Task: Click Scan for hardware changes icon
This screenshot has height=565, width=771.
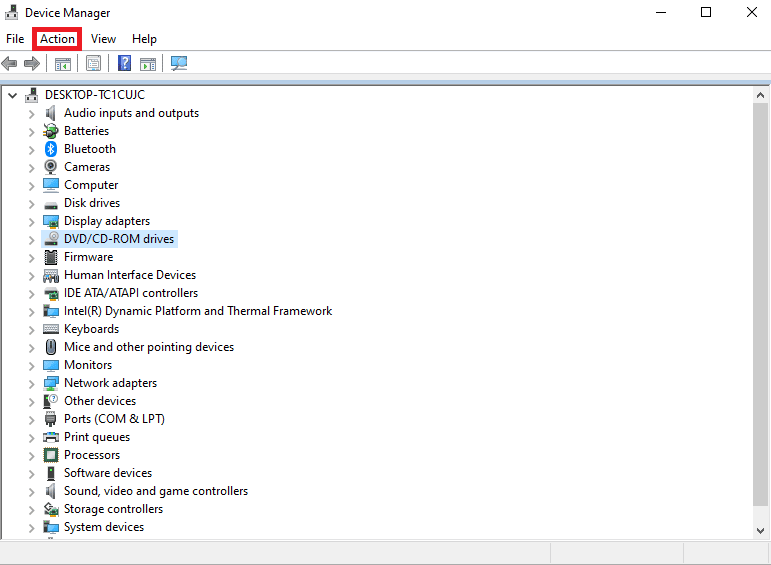Action: (x=178, y=63)
